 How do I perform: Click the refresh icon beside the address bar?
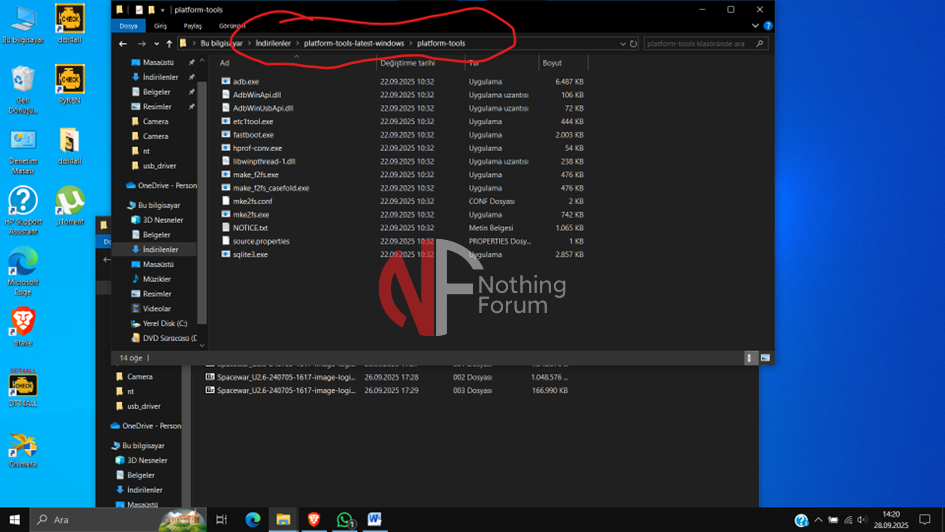633,44
